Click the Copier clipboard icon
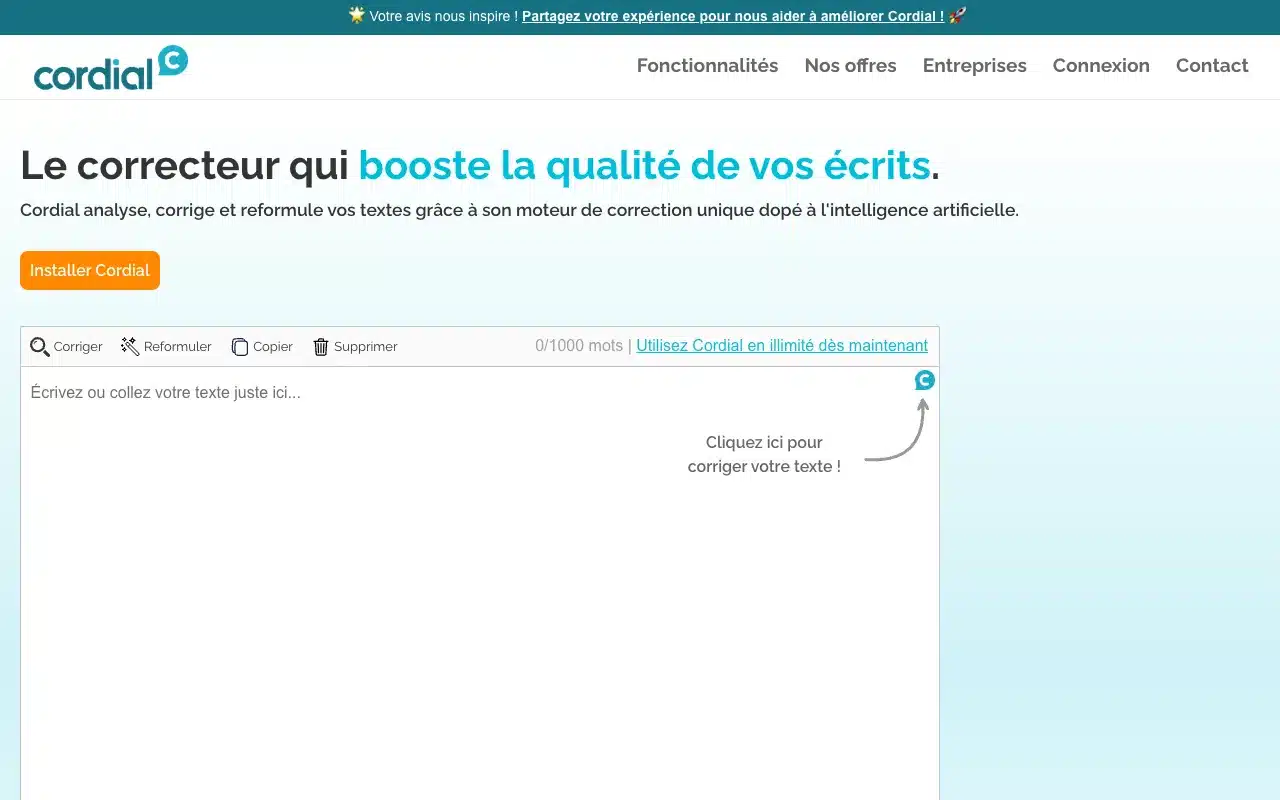The width and height of the screenshot is (1280, 800). pos(240,347)
